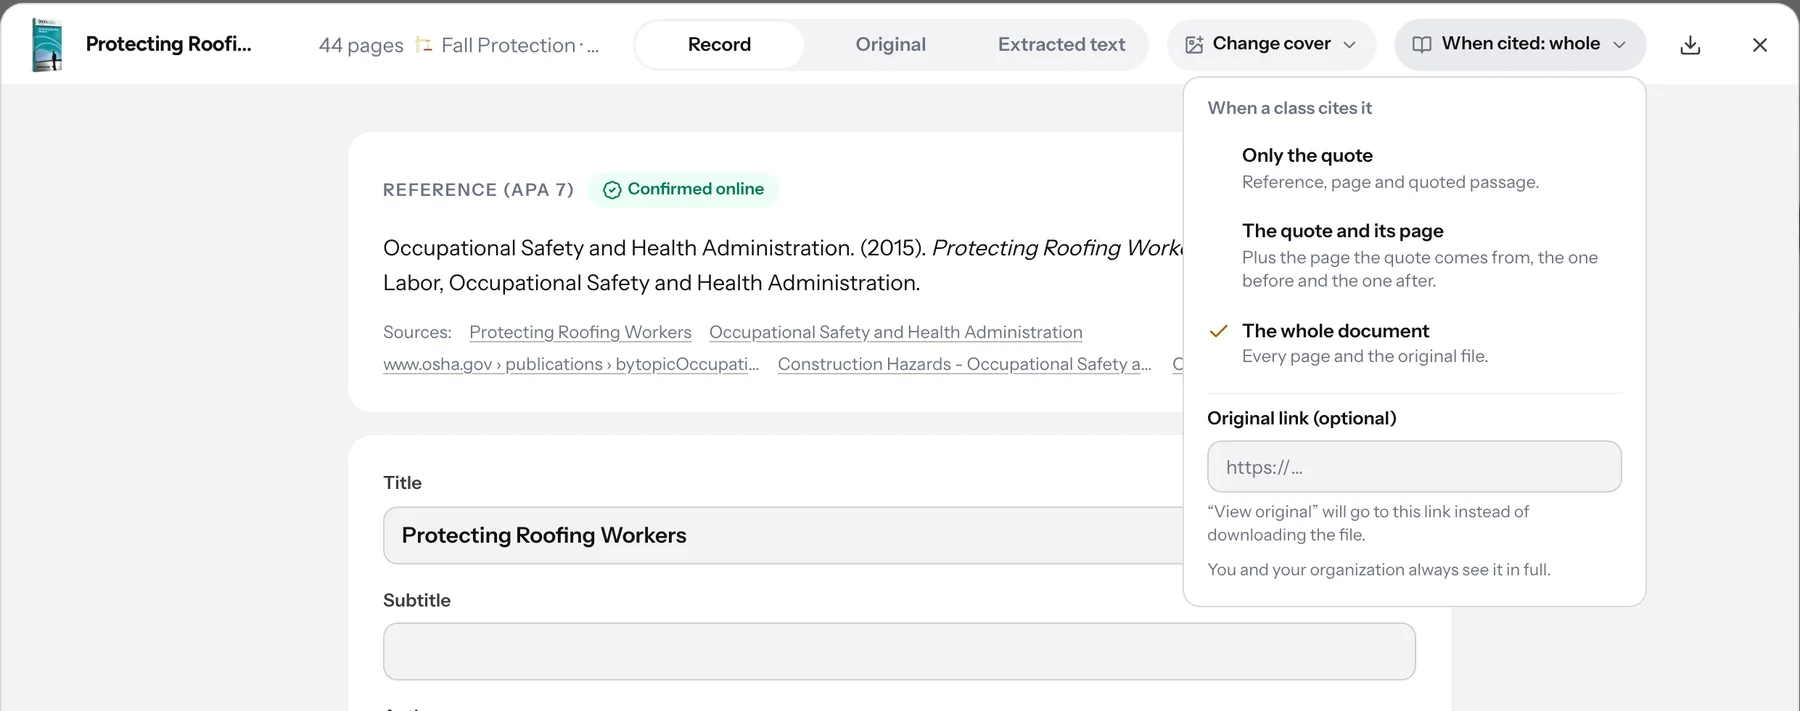Switch to the Record tab
Screen dimensions: 1800x711
point(719,45)
